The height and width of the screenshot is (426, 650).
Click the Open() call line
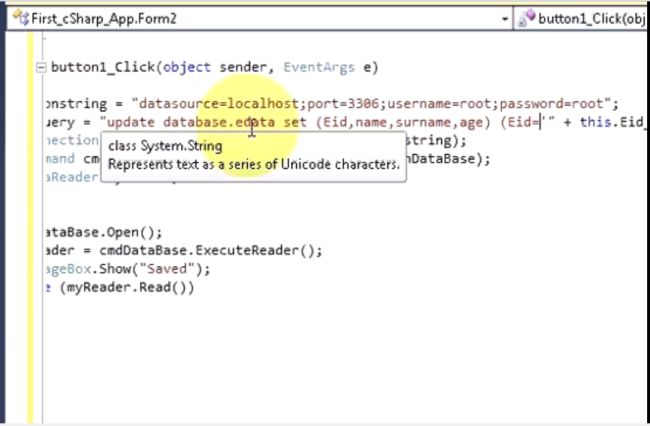[x=104, y=232]
